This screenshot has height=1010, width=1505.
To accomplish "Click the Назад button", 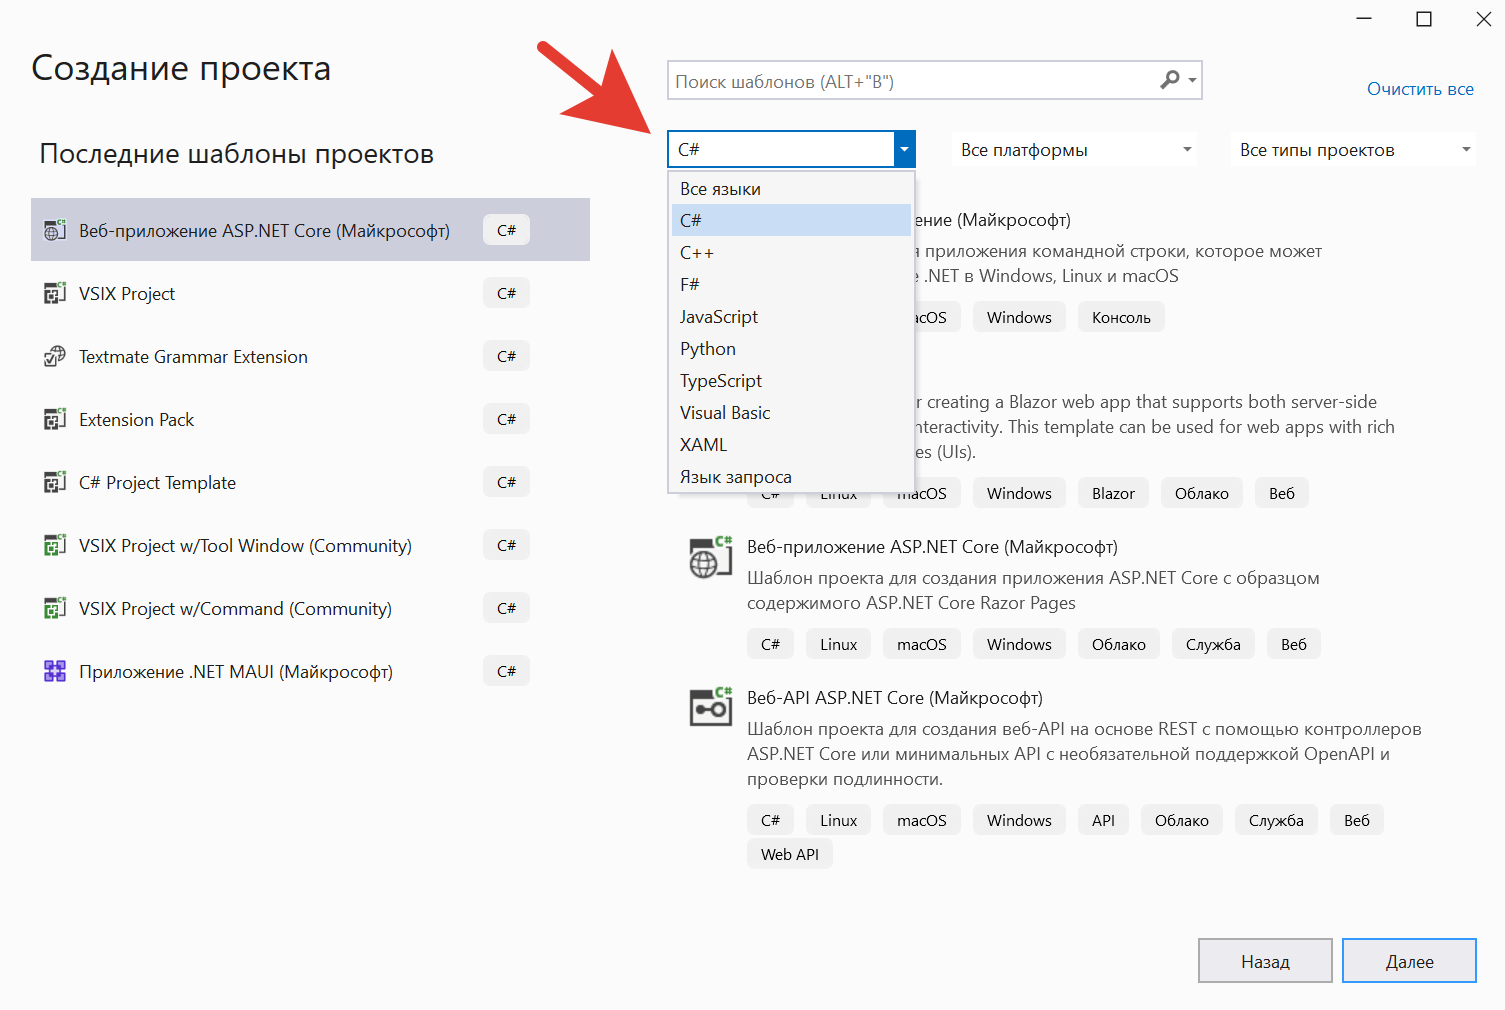I will pyautogui.click(x=1265, y=961).
